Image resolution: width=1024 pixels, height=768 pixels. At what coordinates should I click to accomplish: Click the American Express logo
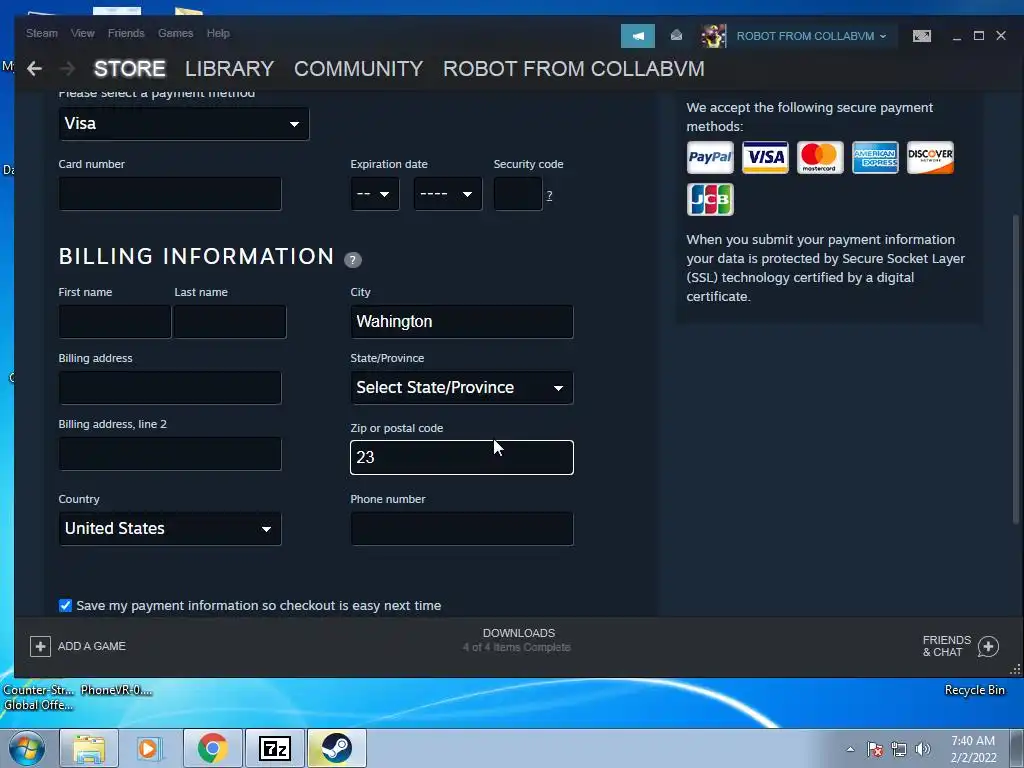click(x=875, y=157)
